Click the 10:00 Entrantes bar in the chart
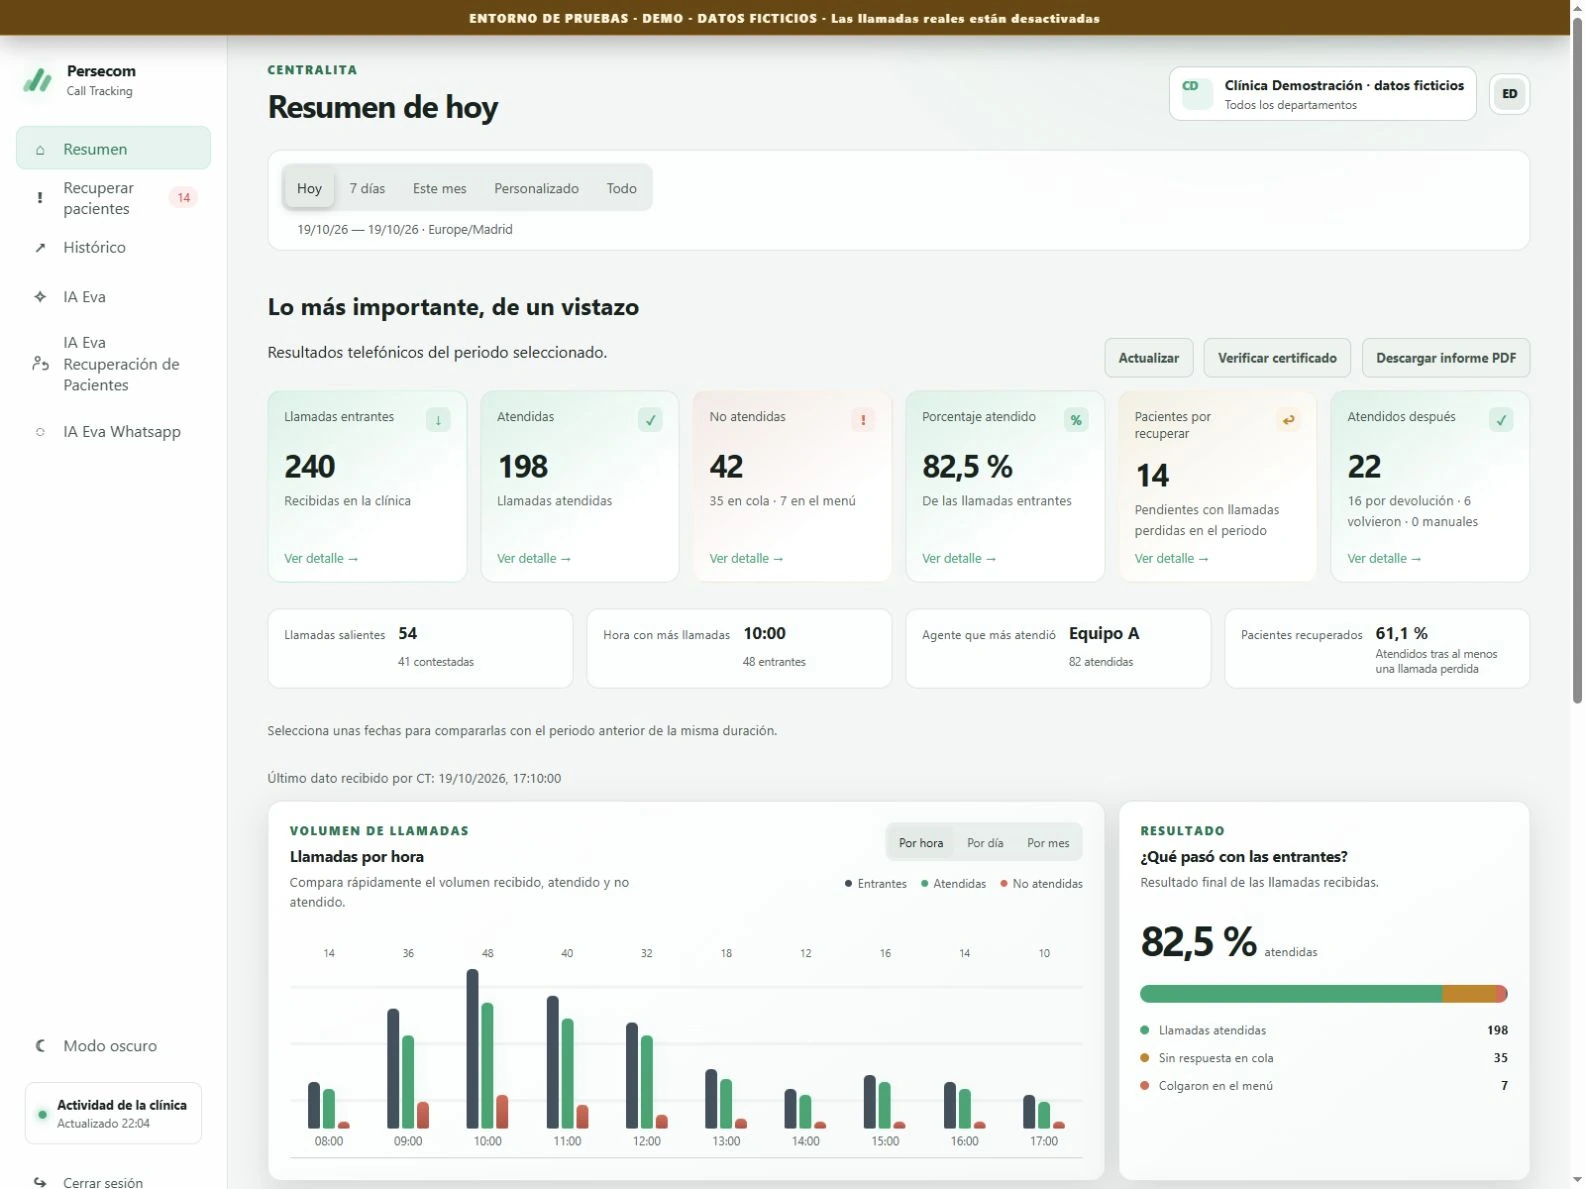The width and height of the screenshot is (1585, 1189). point(473,1049)
